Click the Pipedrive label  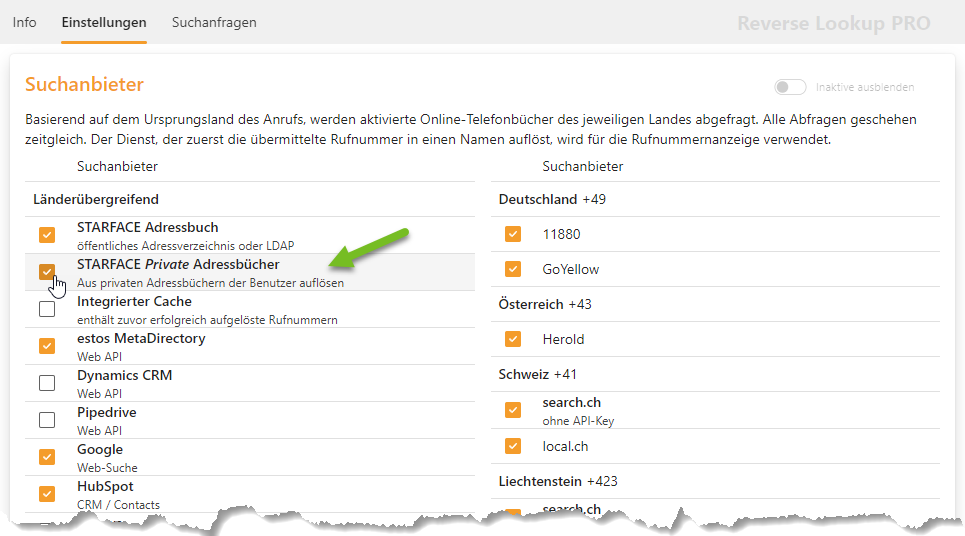pyautogui.click(x=106, y=412)
